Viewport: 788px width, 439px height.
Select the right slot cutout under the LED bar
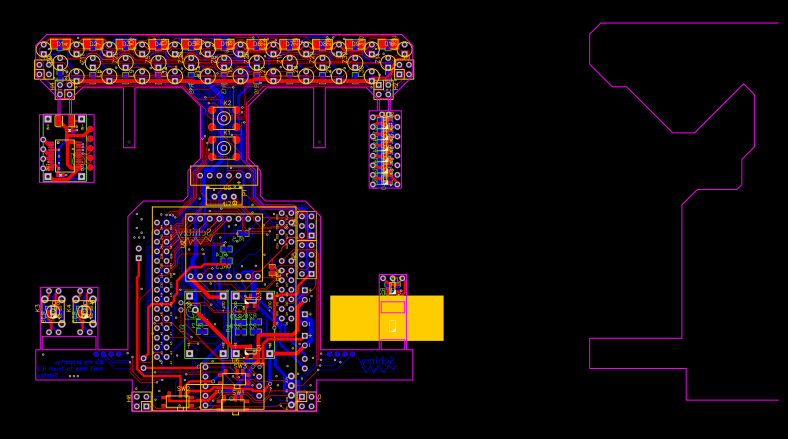(x=319, y=118)
